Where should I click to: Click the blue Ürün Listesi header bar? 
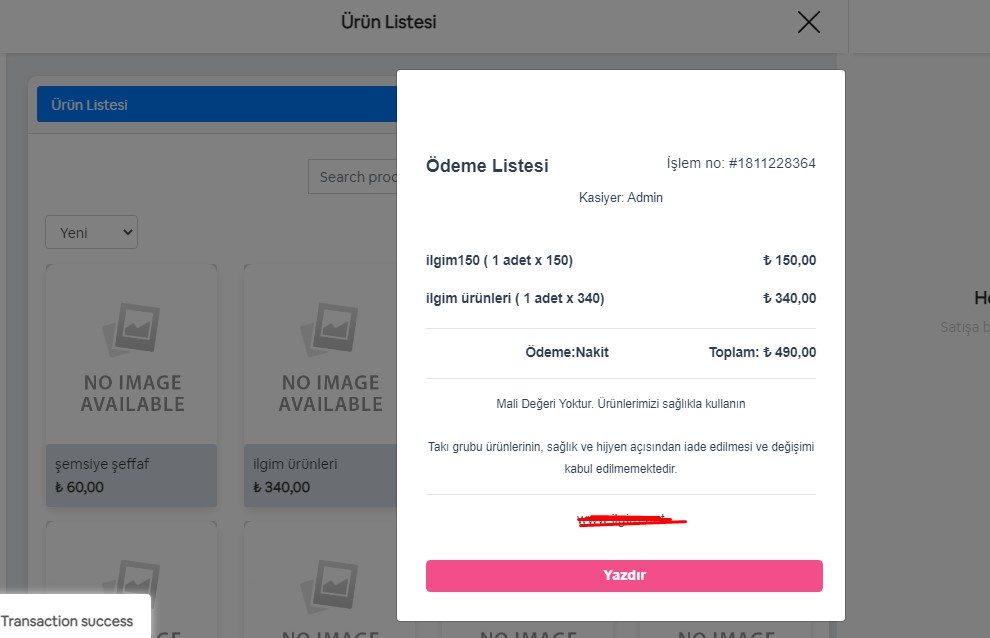(x=217, y=104)
